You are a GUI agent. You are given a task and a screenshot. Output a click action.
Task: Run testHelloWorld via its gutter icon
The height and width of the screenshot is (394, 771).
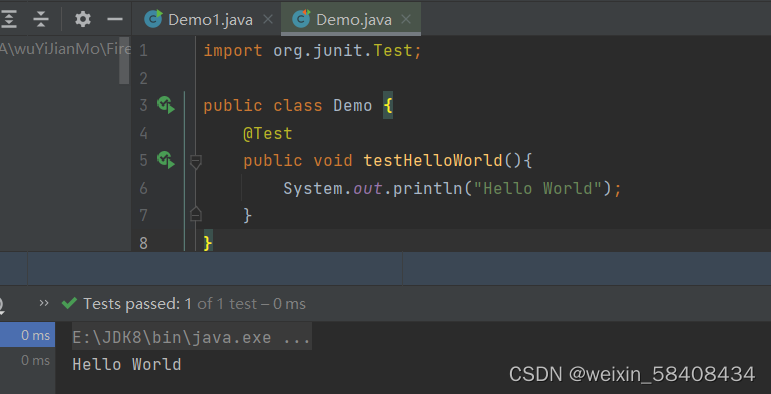click(x=166, y=160)
